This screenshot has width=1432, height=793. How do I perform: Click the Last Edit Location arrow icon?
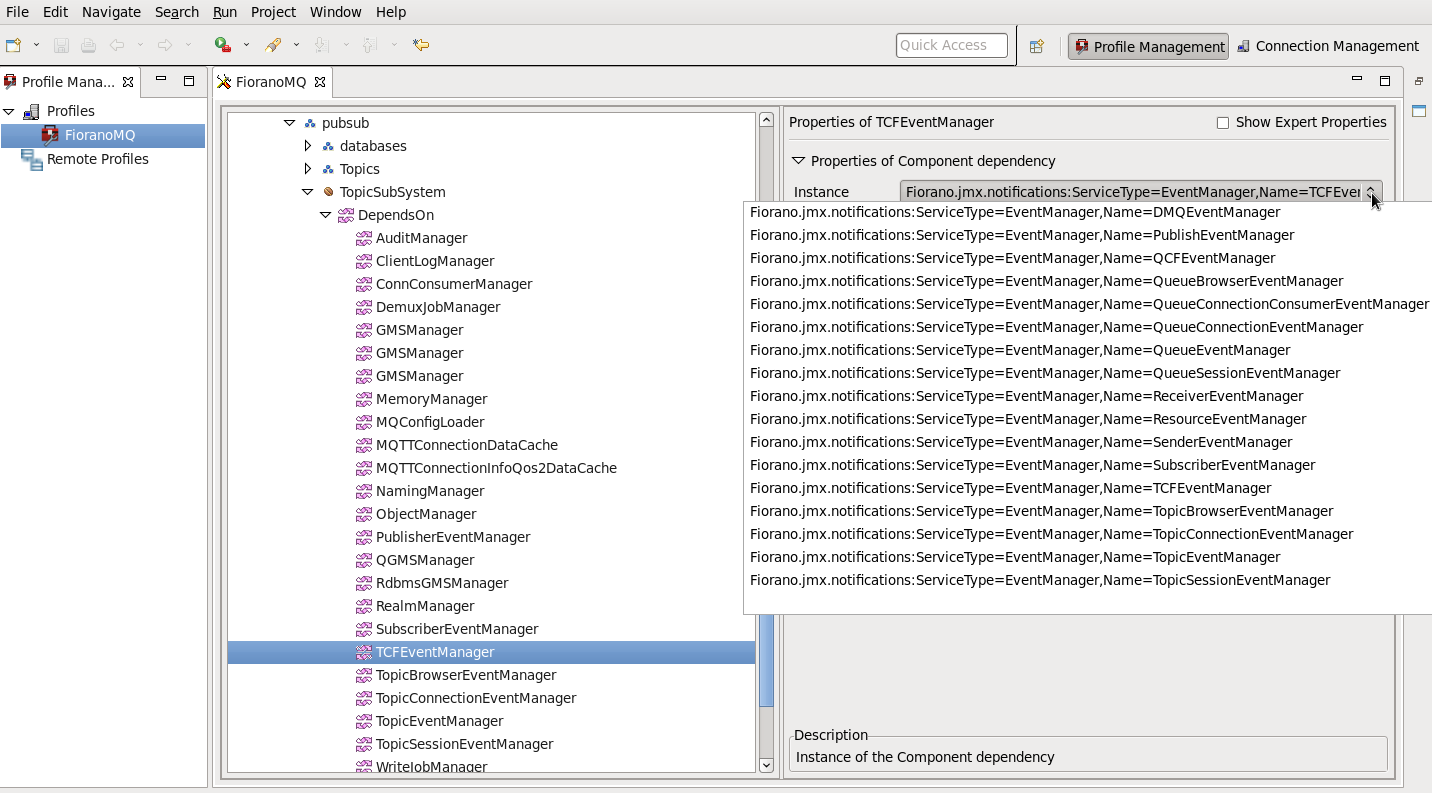point(421,45)
